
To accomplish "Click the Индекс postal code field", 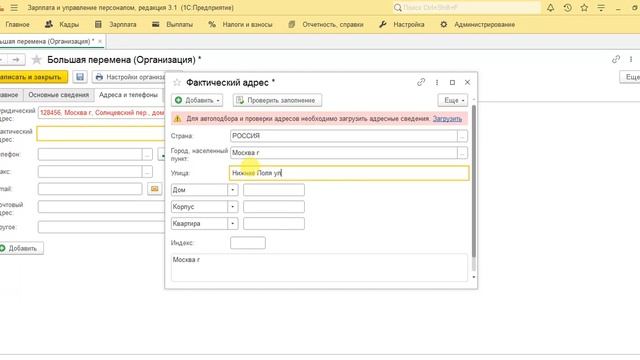I will click(248, 243).
